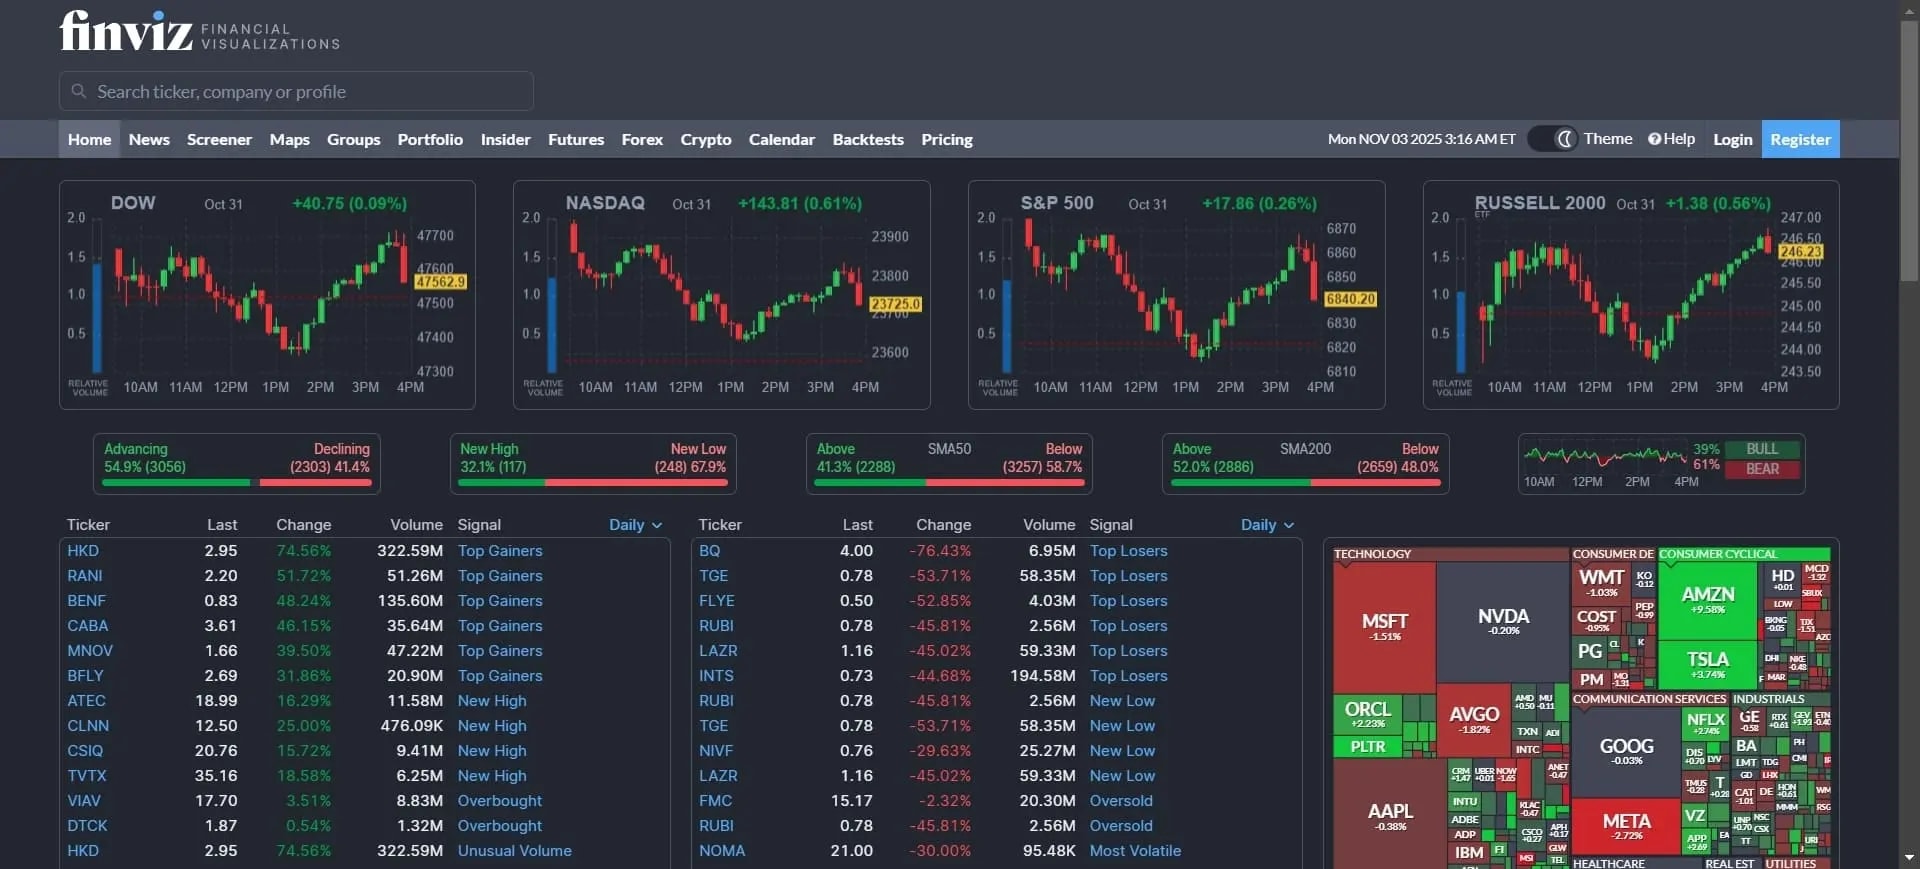Click the ATEC ticker
The width and height of the screenshot is (1920, 869).
pos(86,701)
